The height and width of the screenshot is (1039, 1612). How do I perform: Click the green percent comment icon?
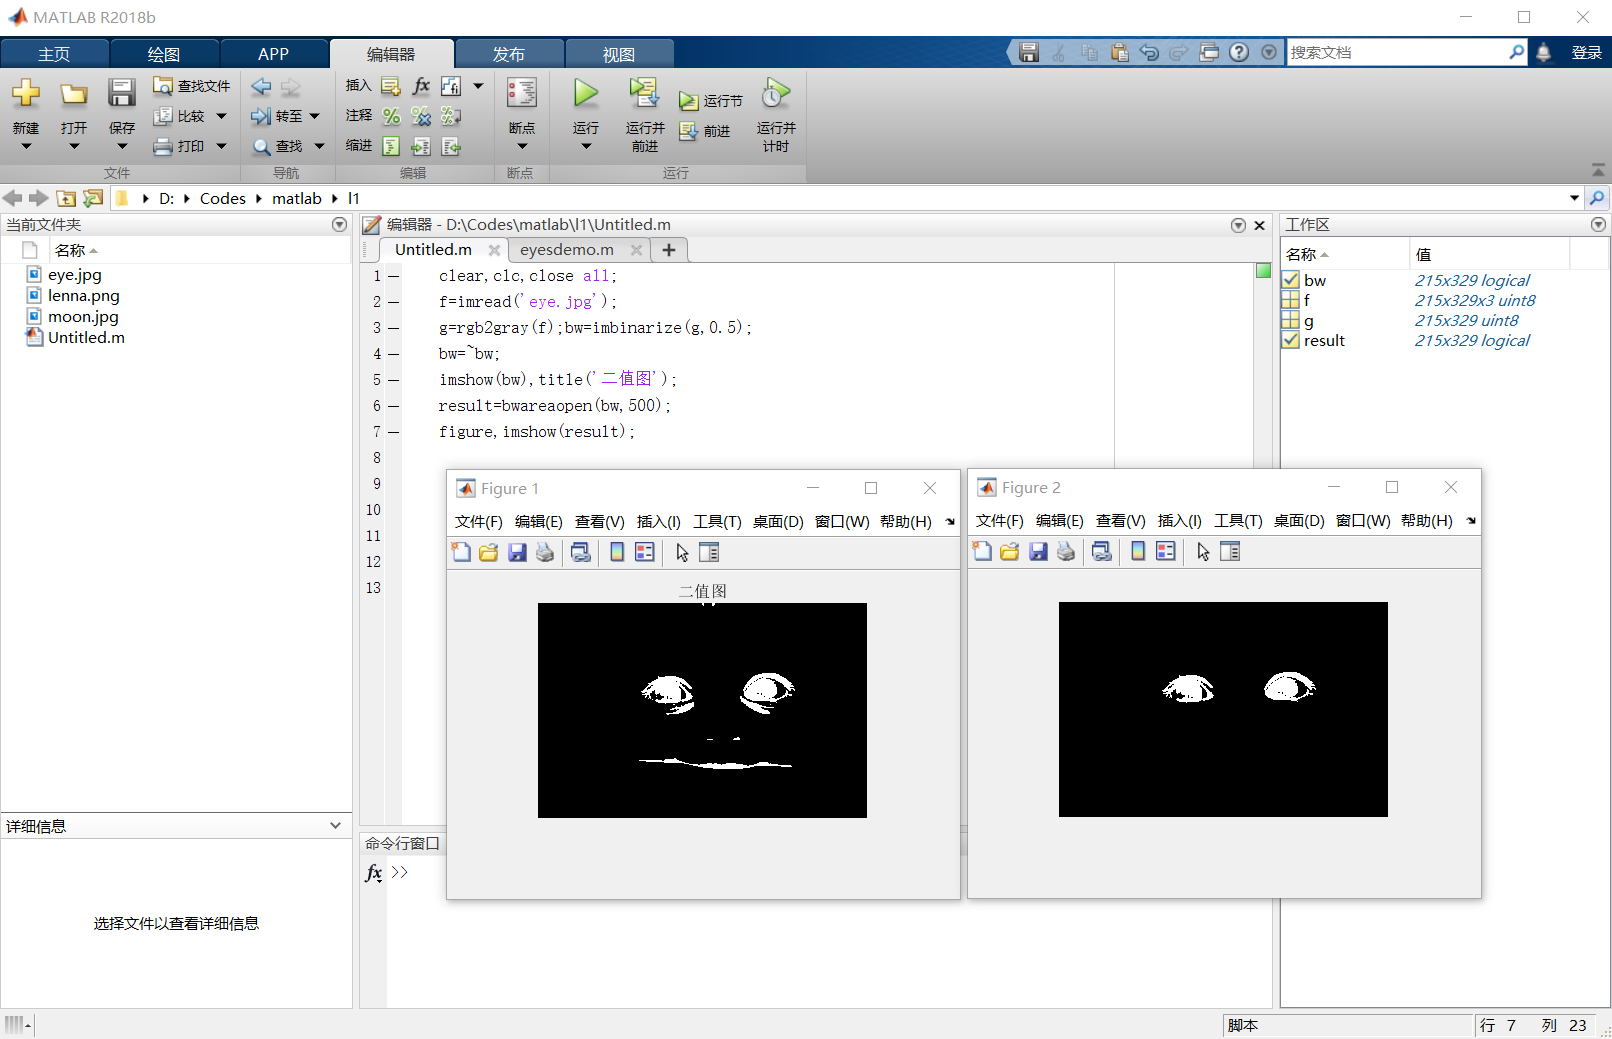tap(391, 116)
